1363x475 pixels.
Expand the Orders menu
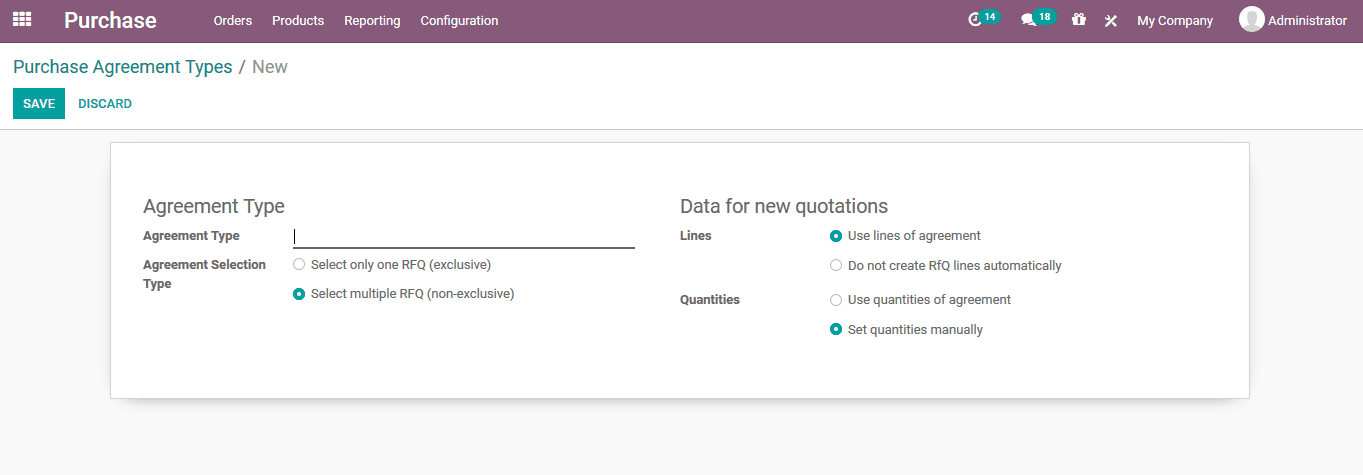point(233,21)
